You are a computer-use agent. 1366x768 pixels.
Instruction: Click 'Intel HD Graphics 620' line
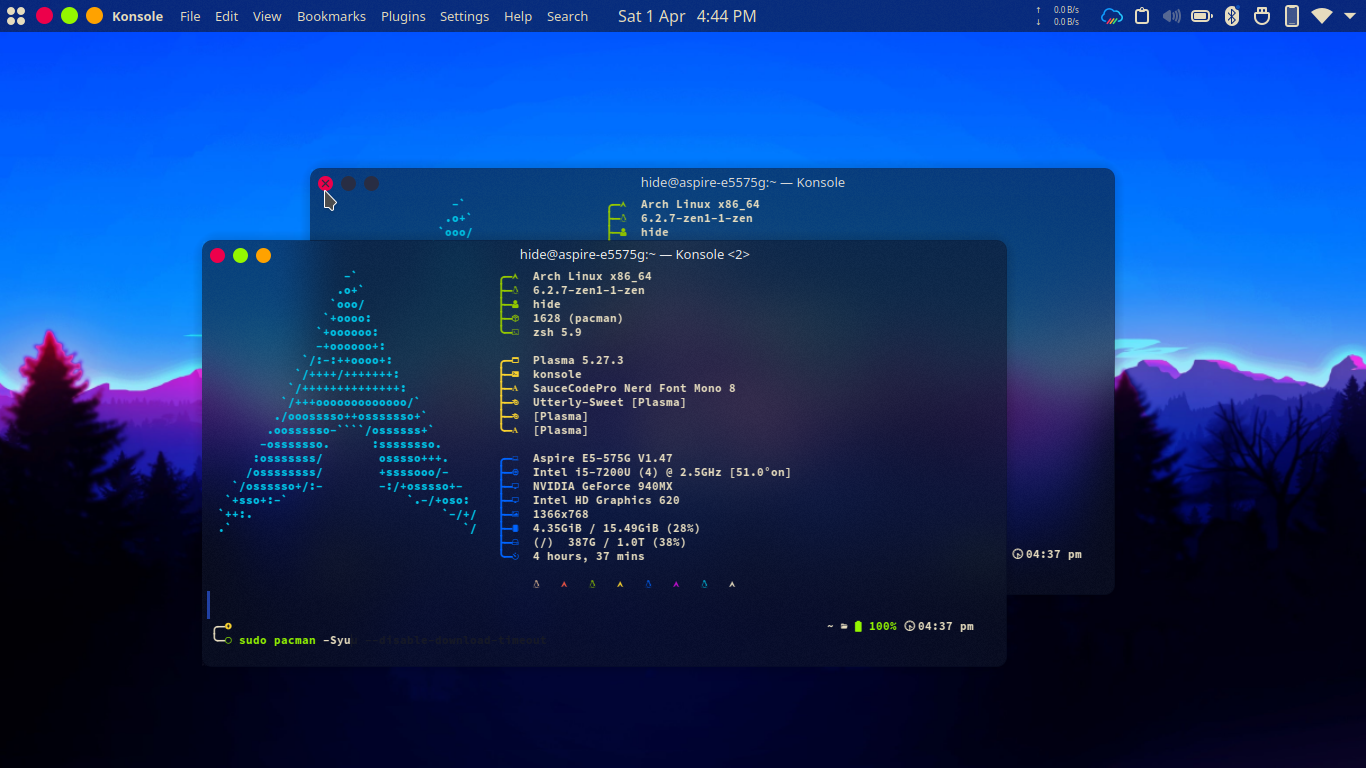[606, 500]
